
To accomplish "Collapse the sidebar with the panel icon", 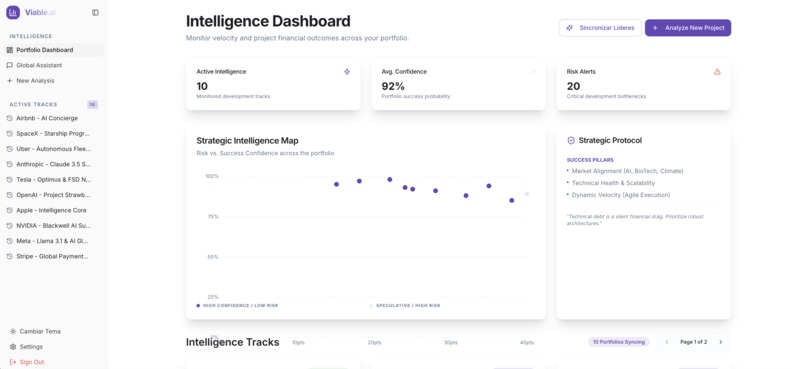I will click(x=95, y=12).
